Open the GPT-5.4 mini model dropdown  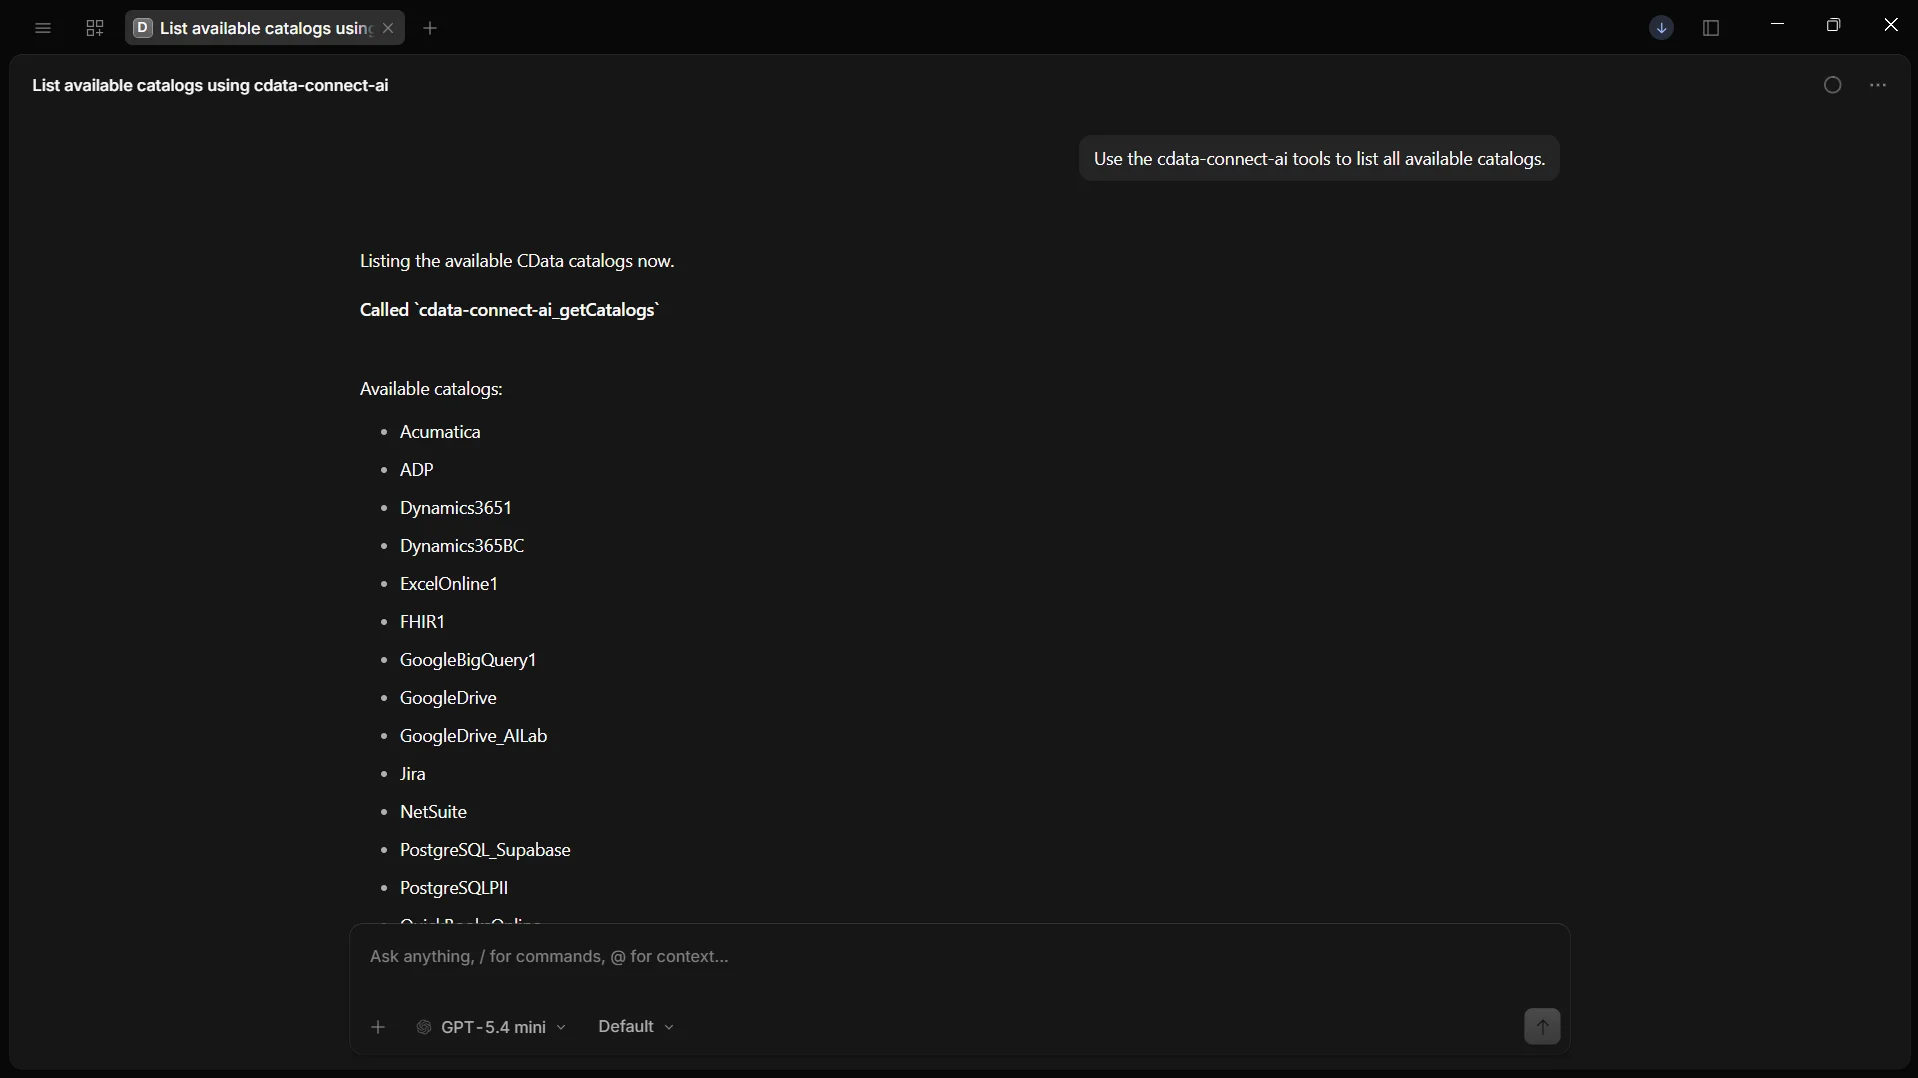tap(492, 1027)
